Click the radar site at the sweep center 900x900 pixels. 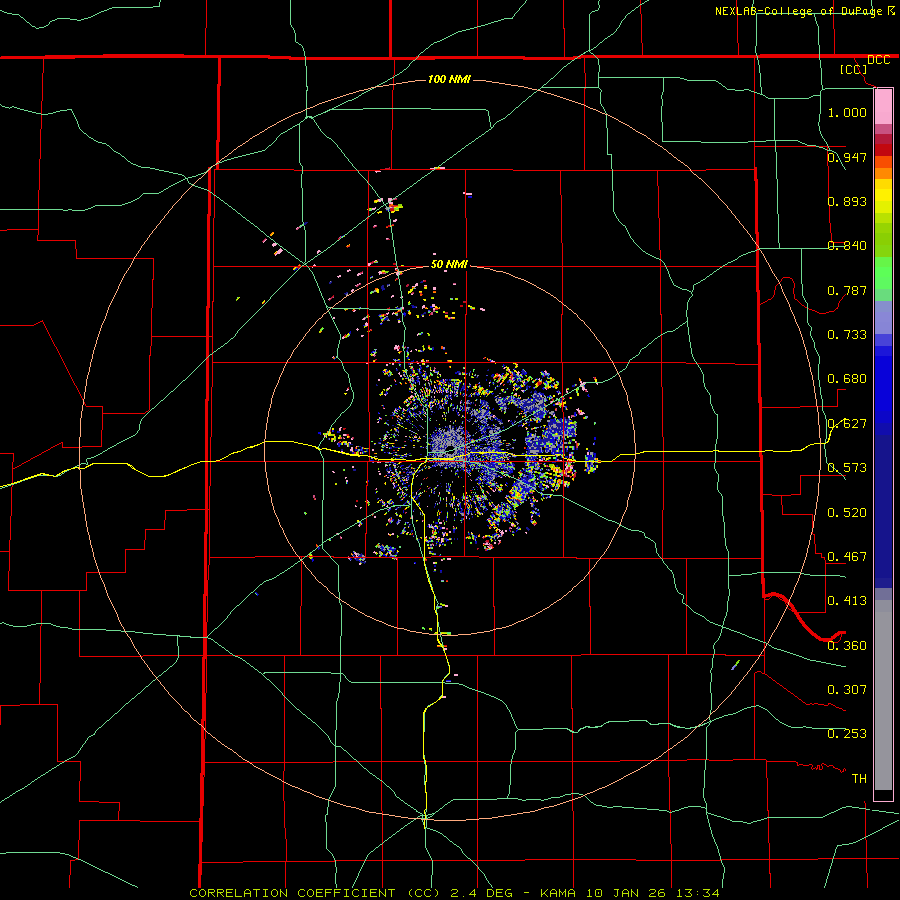[x=451, y=449]
